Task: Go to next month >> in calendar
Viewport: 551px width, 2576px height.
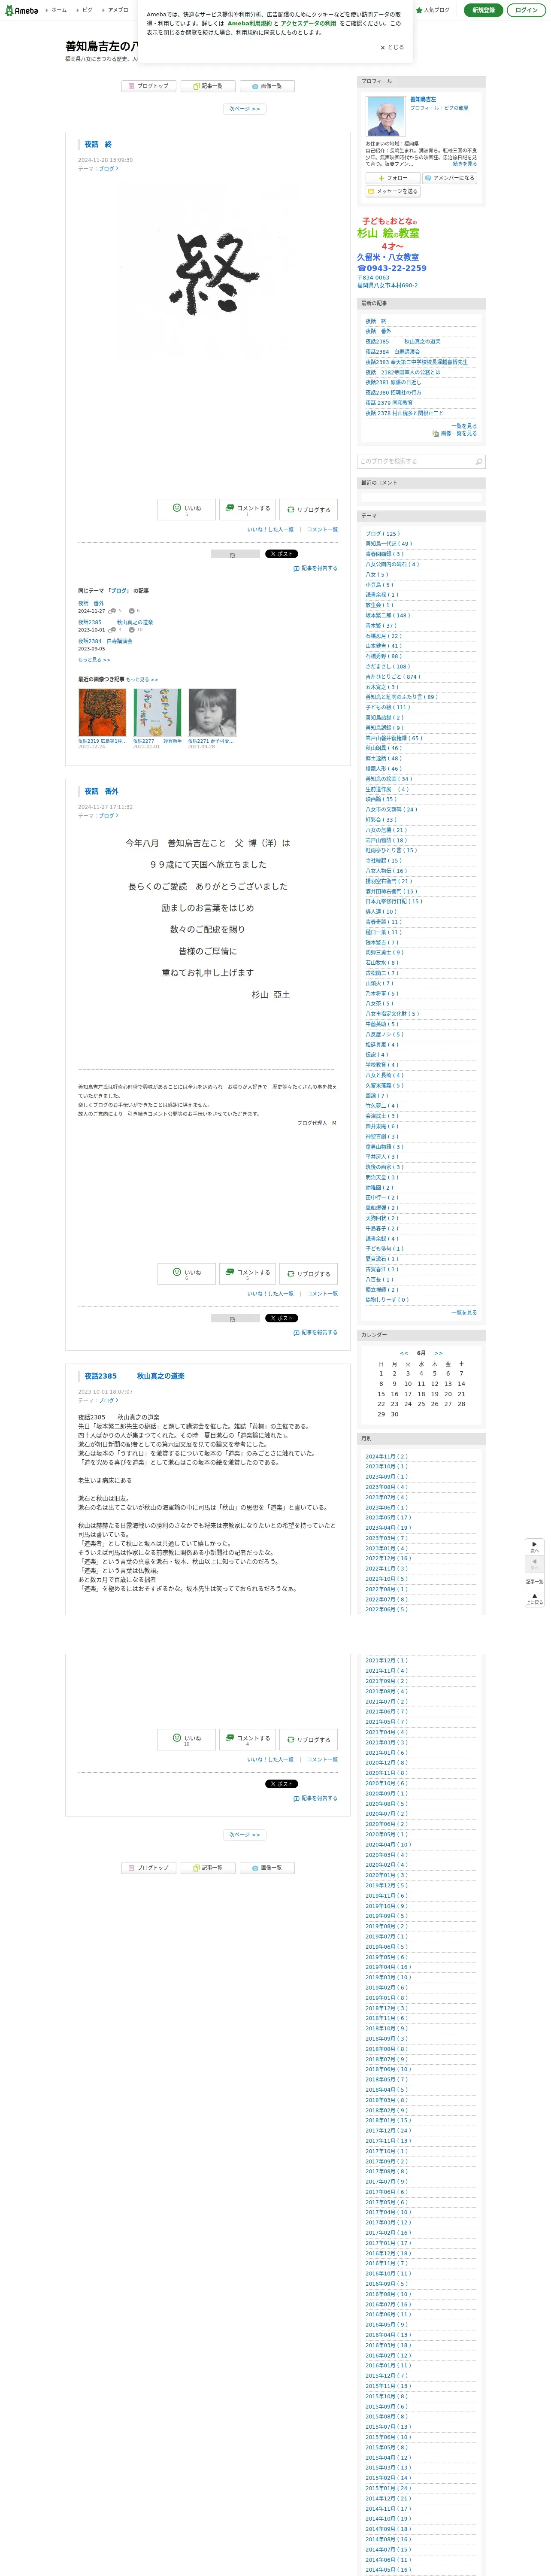Action: (x=438, y=1353)
